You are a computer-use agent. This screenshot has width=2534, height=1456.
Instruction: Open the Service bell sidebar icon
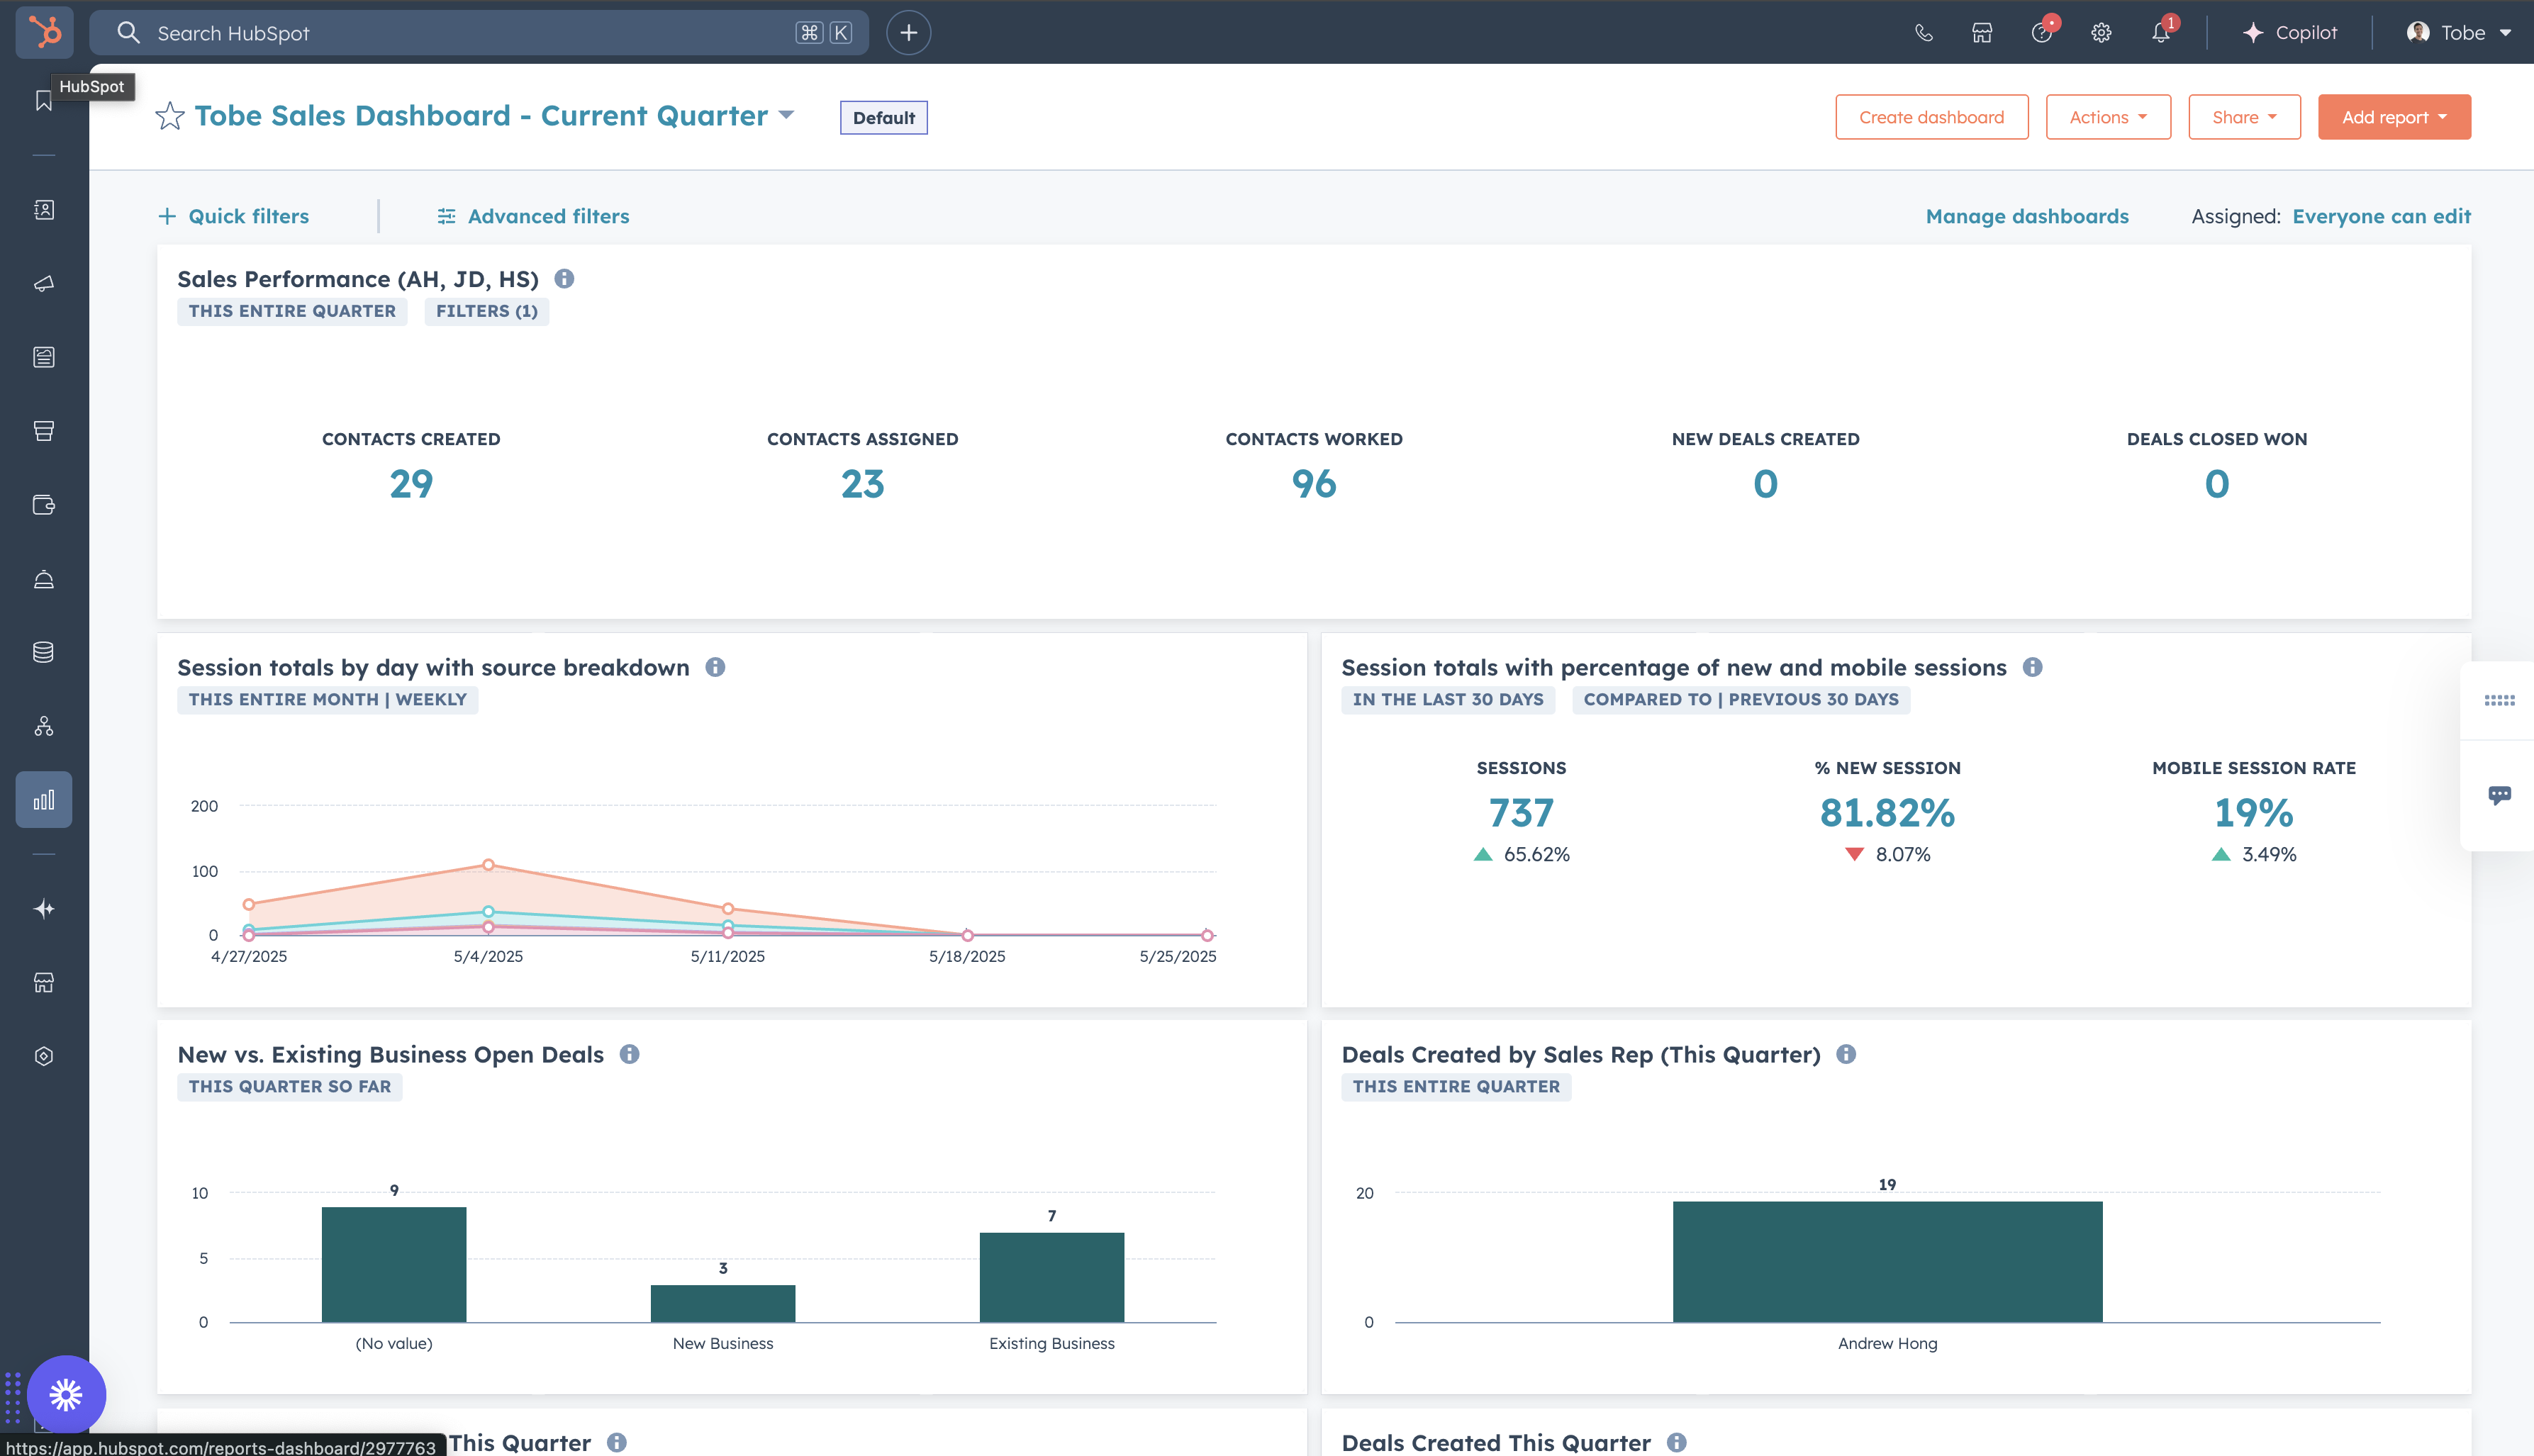[x=44, y=579]
